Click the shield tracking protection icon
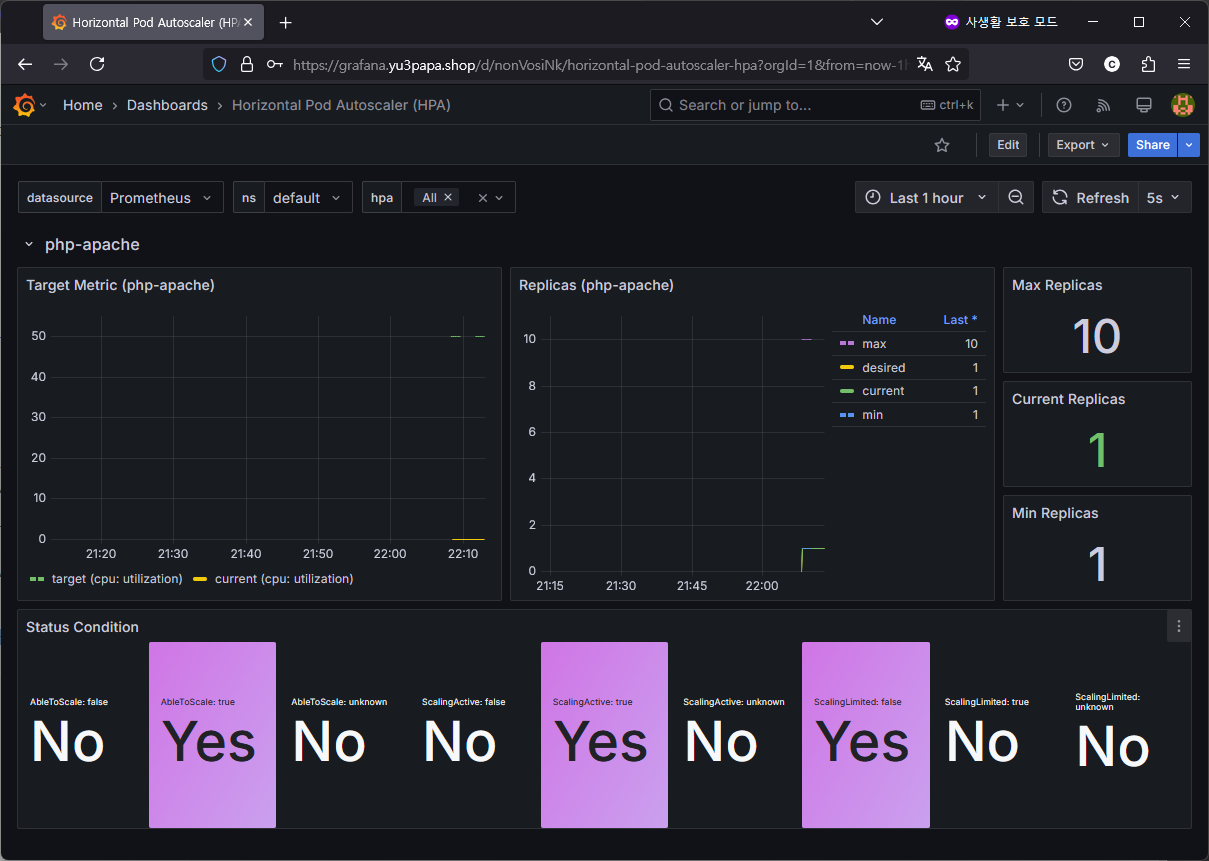1209x861 pixels. coord(219,64)
